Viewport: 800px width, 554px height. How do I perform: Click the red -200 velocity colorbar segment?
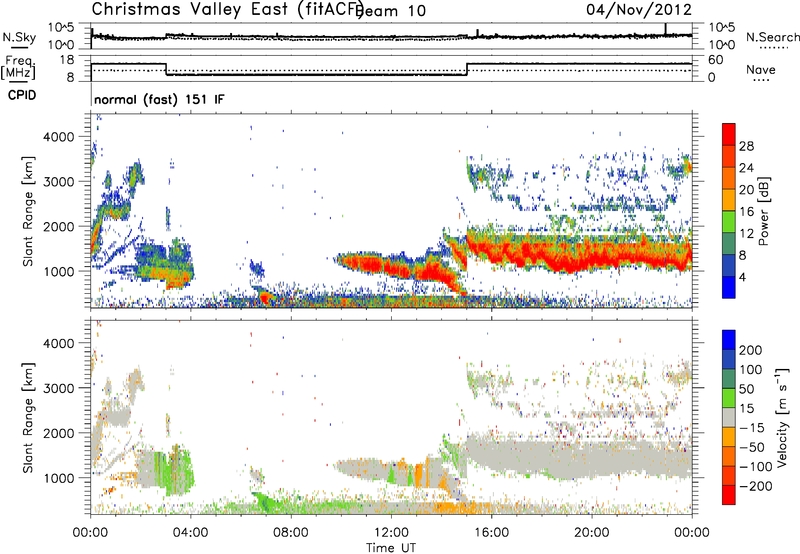[x=729, y=495]
